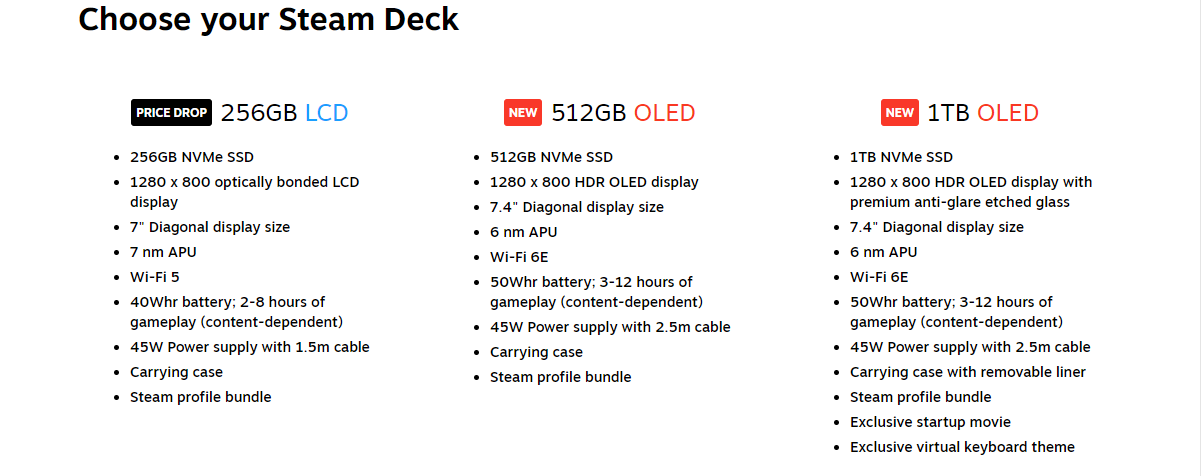1201x476 pixels.
Task: Click the Wi-Fi 5 spec line
Action: [154, 277]
